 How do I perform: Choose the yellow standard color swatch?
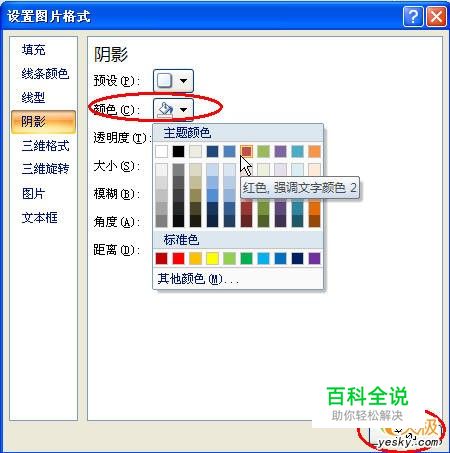coord(212,258)
